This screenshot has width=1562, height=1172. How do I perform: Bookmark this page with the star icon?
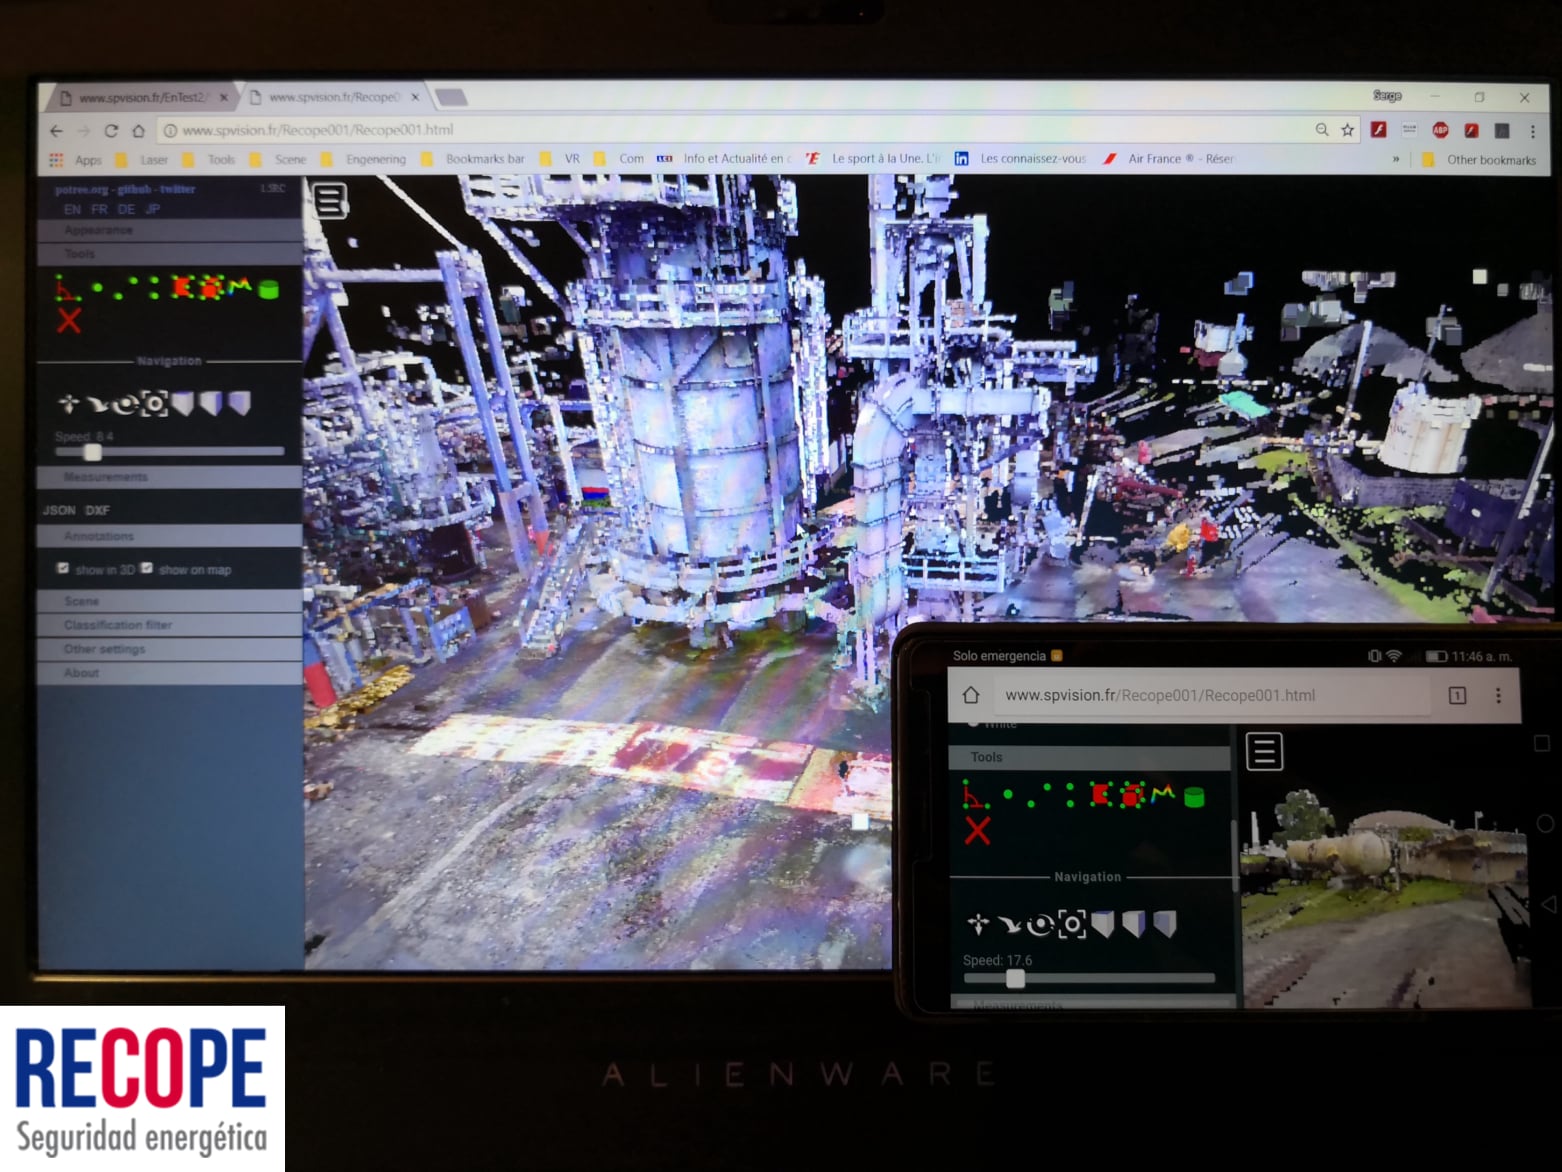click(x=1347, y=130)
